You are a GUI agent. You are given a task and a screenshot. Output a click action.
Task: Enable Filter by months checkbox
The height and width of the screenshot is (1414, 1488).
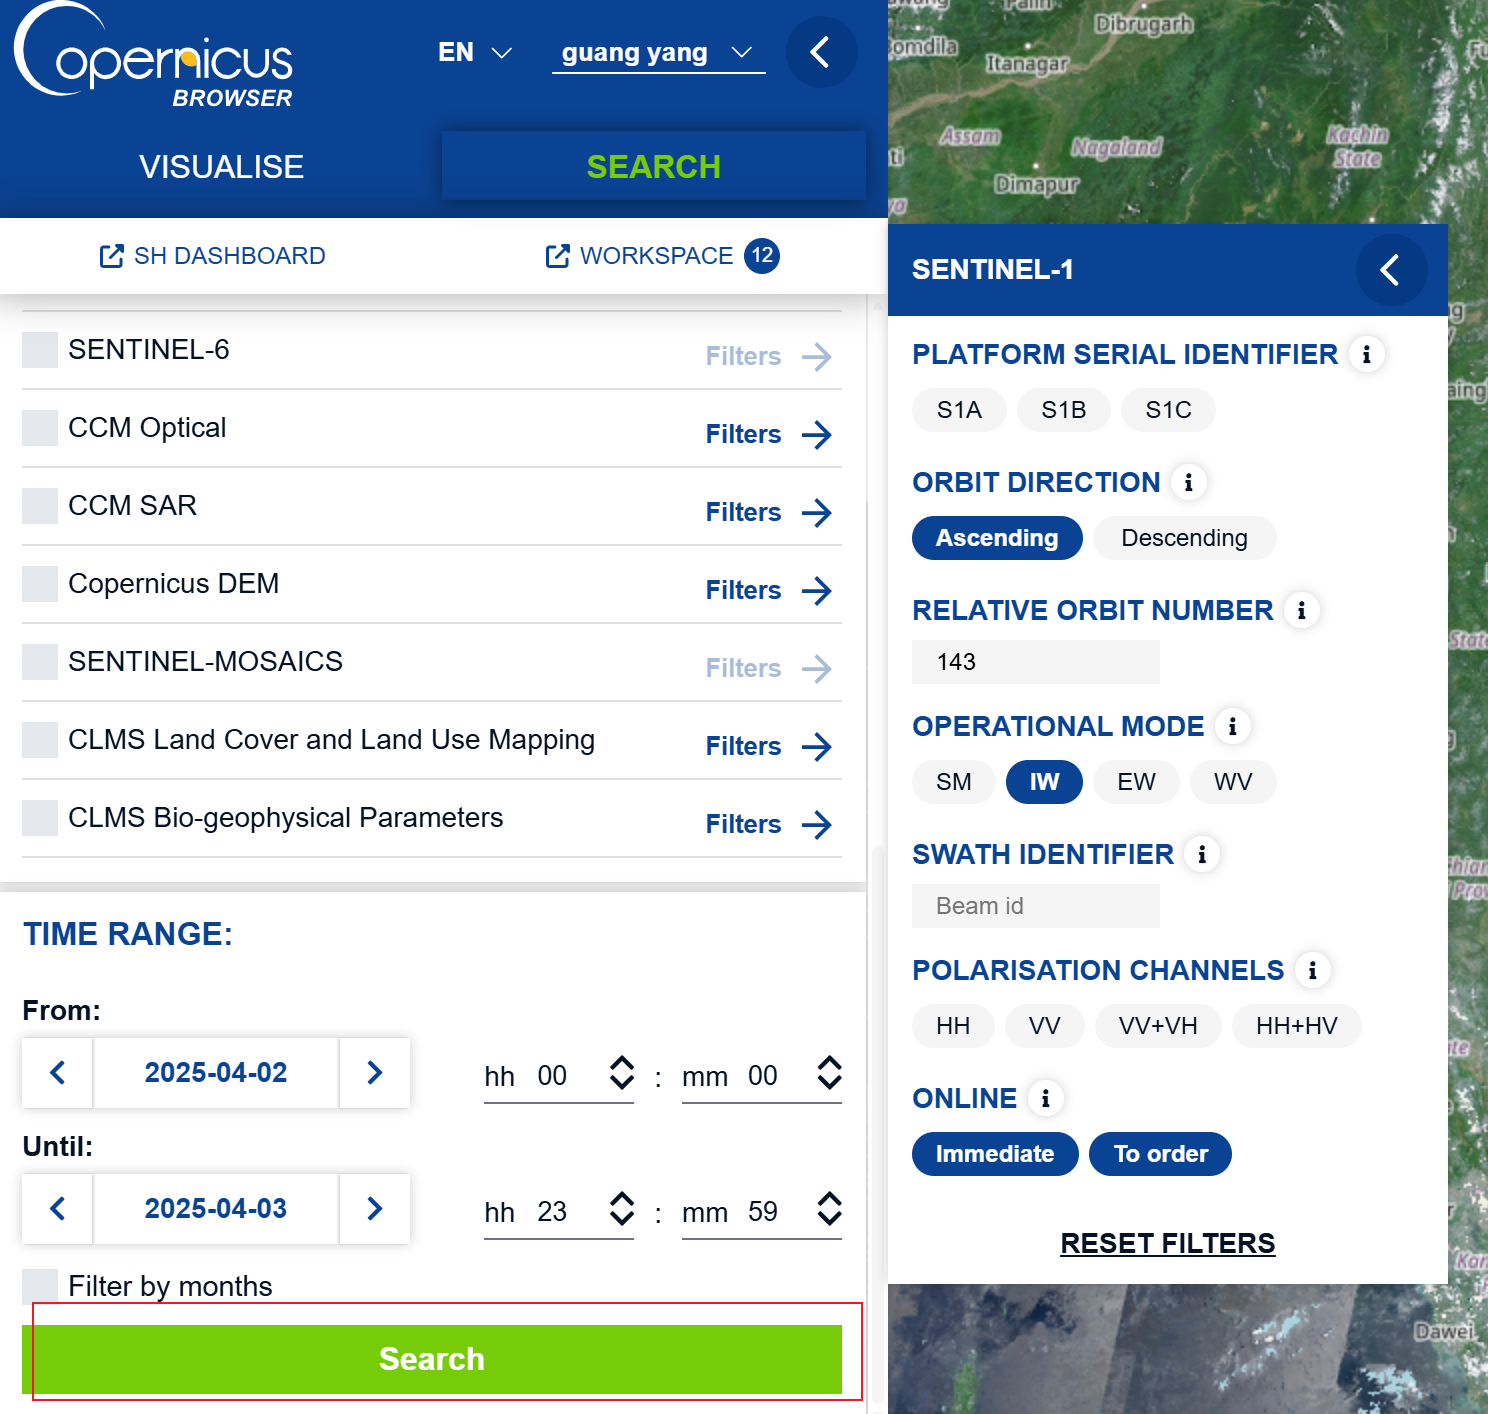[40, 1286]
